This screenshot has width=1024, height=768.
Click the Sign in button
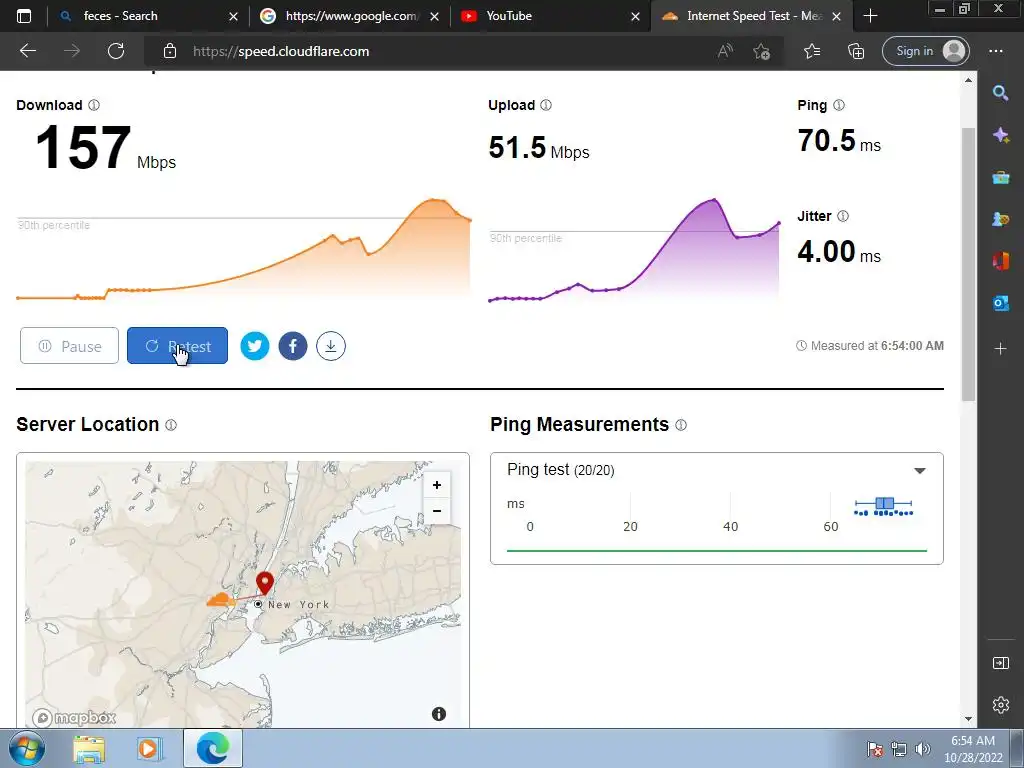pyautogui.click(x=926, y=51)
